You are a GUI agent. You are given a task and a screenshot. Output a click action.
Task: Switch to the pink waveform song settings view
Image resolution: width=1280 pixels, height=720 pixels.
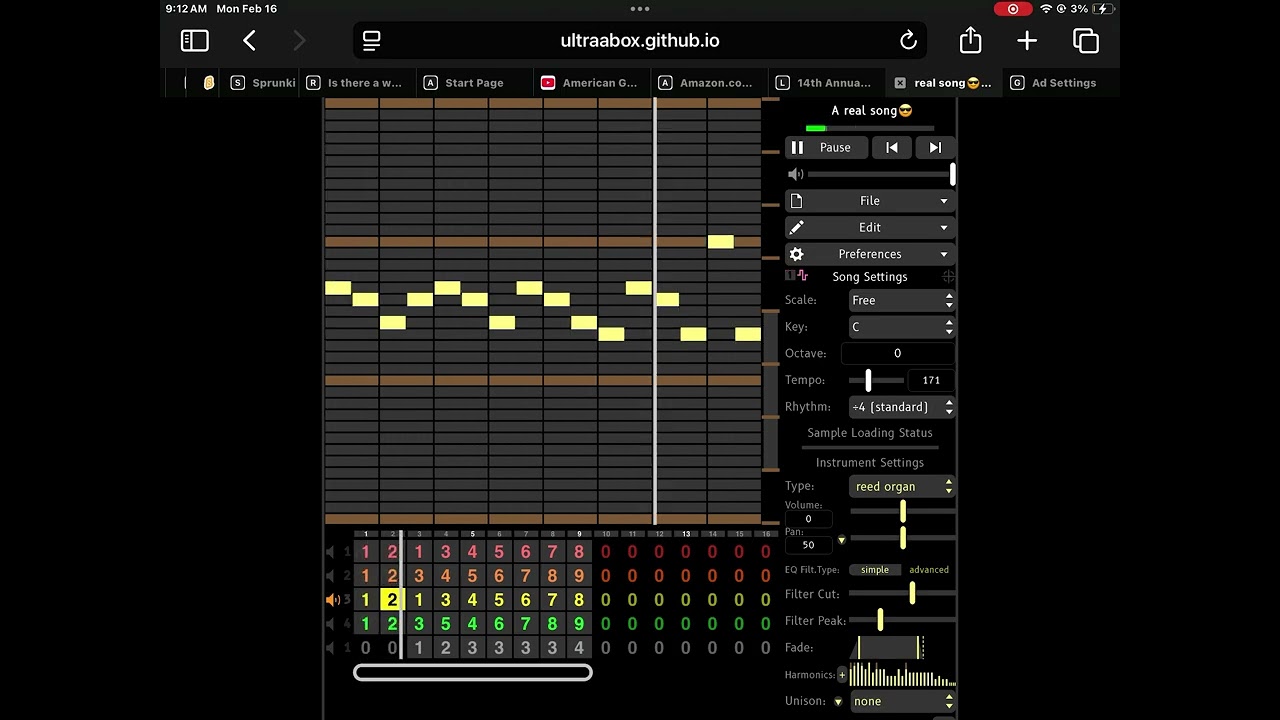pos(802,276)
